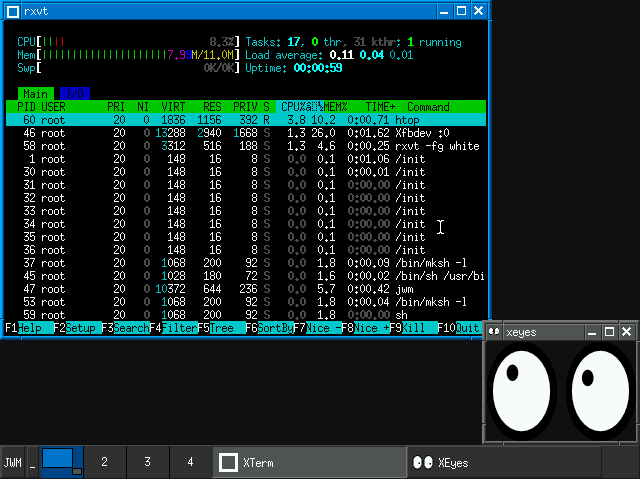Switch to the I/O tab in htop
Screen dimensions: 640x479
pyautogui.click(x=75, y=94)
